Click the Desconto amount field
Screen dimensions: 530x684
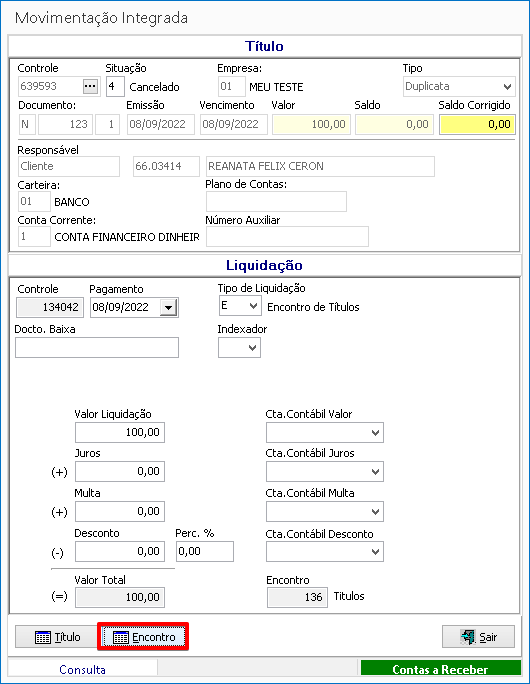(x=120, y=551)
